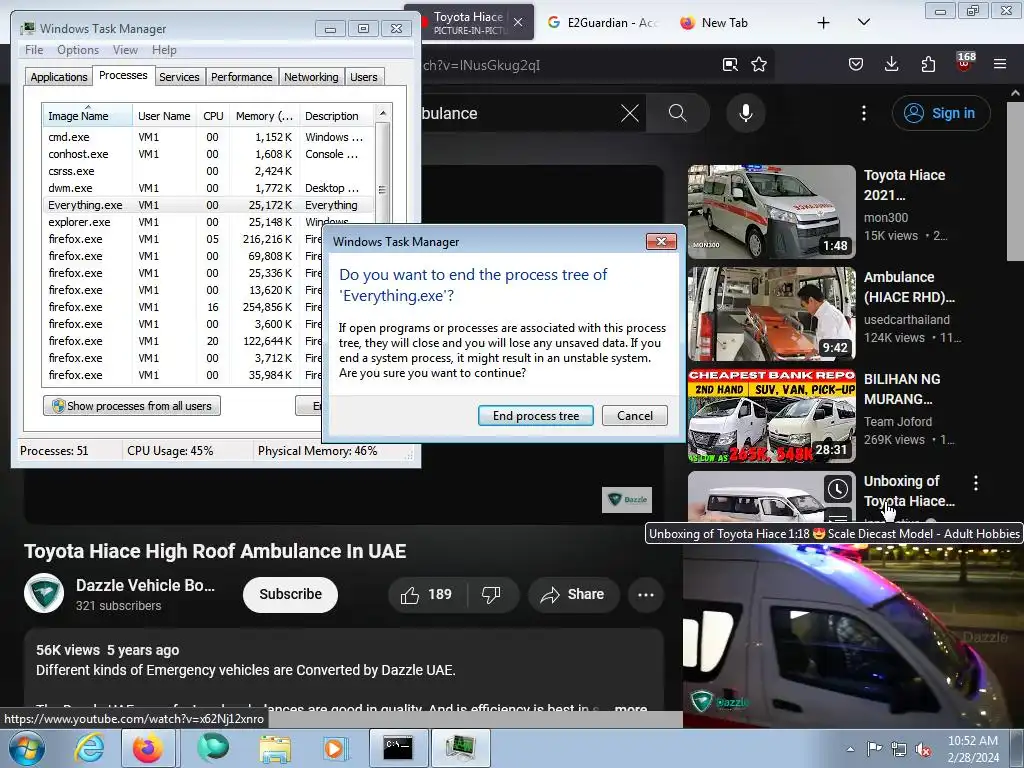
Task: Open the File menu in Task Manager
Action: click(x=34, y=50)
